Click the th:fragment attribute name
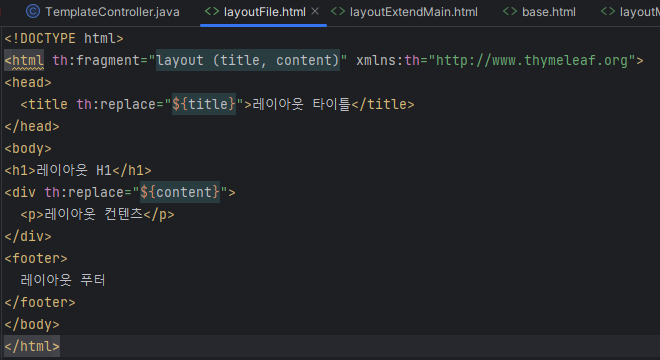This screenshot has width=660, height=360. [x=96, y=60]
